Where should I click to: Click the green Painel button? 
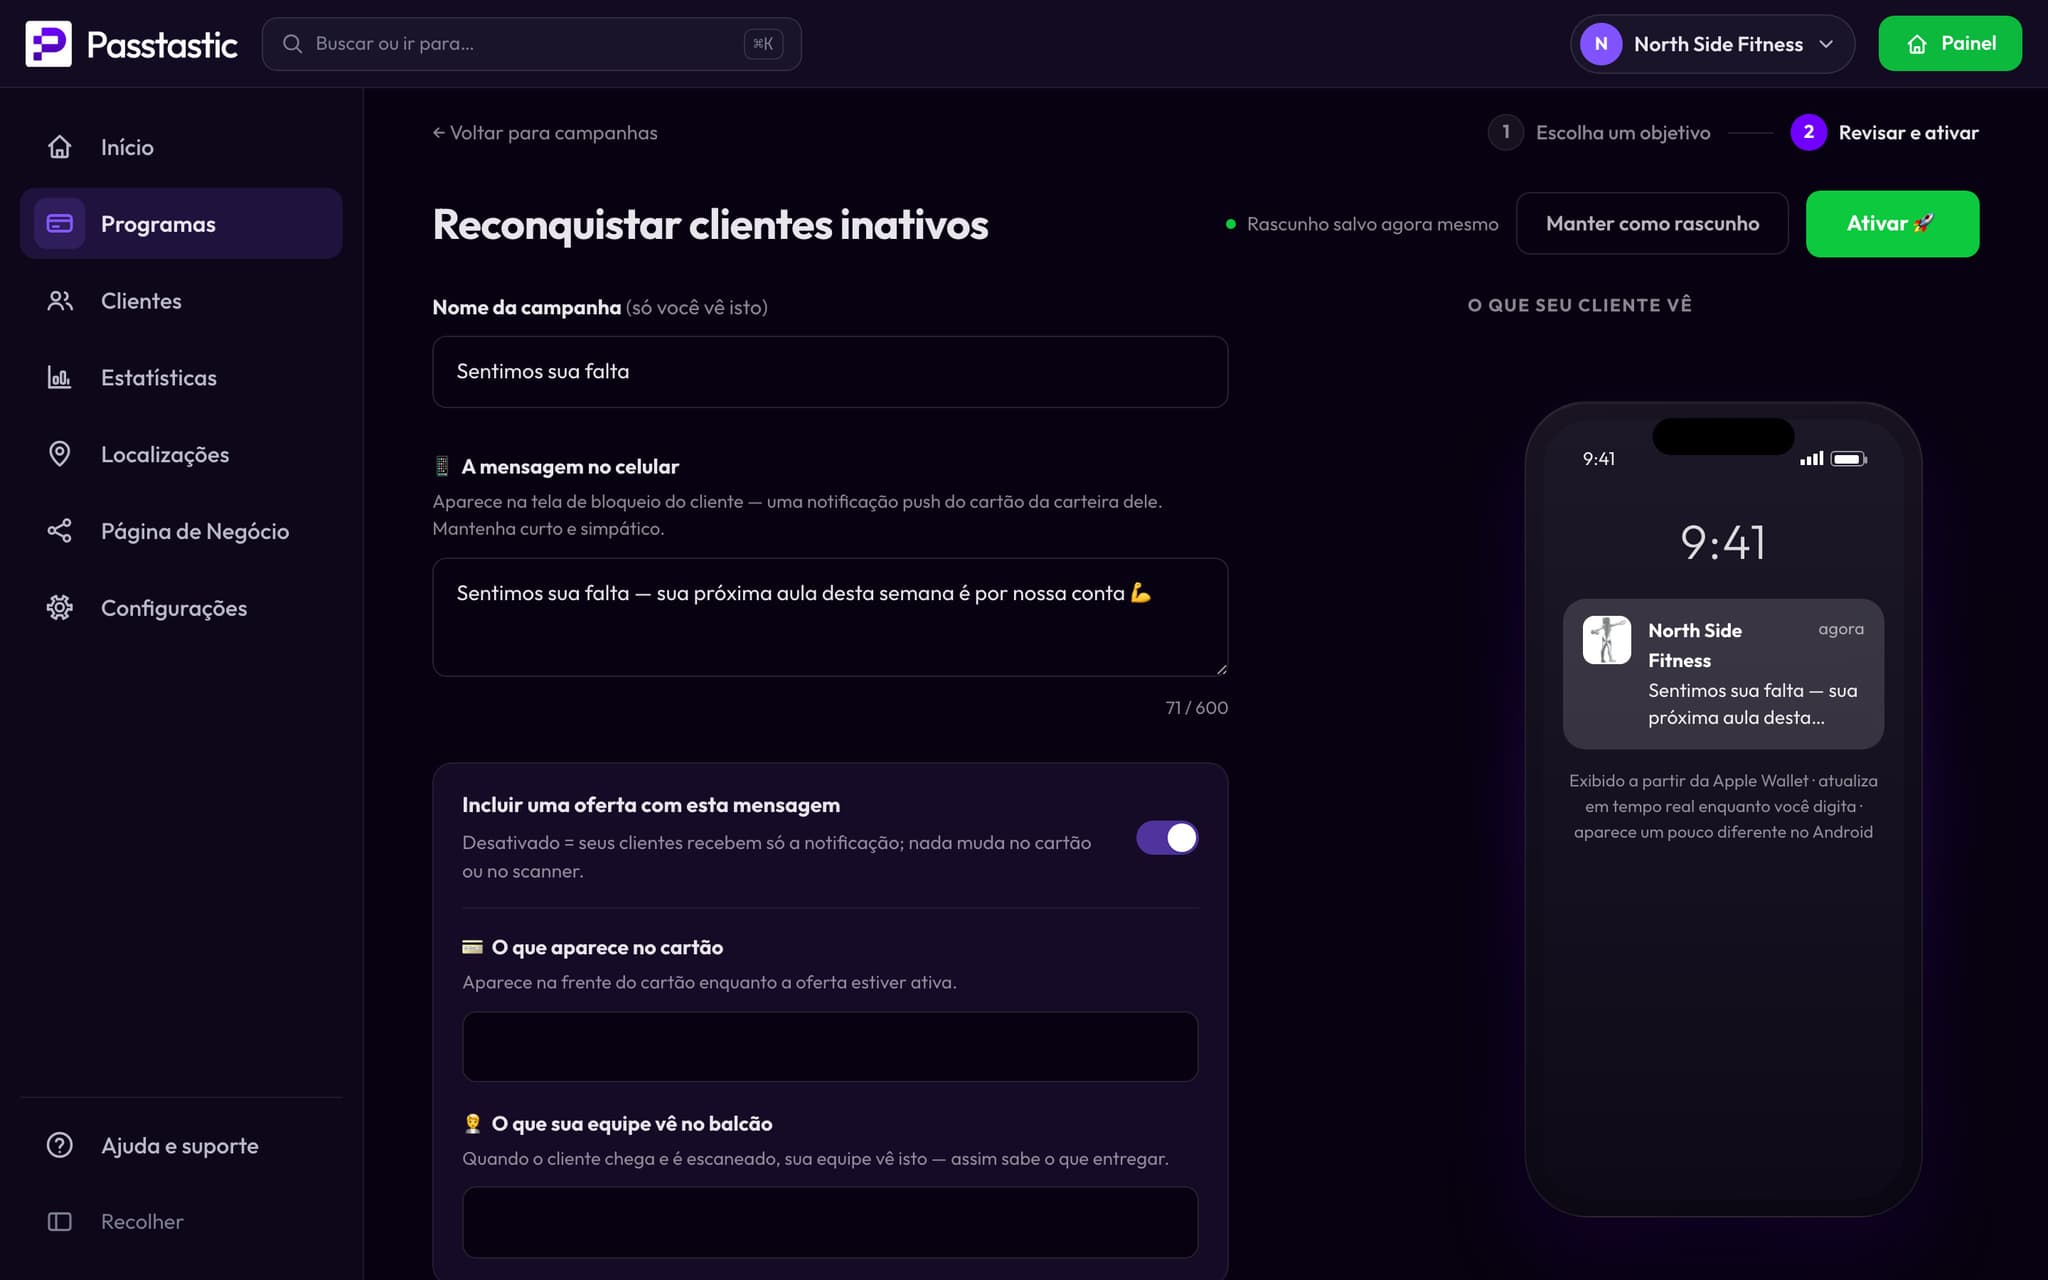point(1950,44)
